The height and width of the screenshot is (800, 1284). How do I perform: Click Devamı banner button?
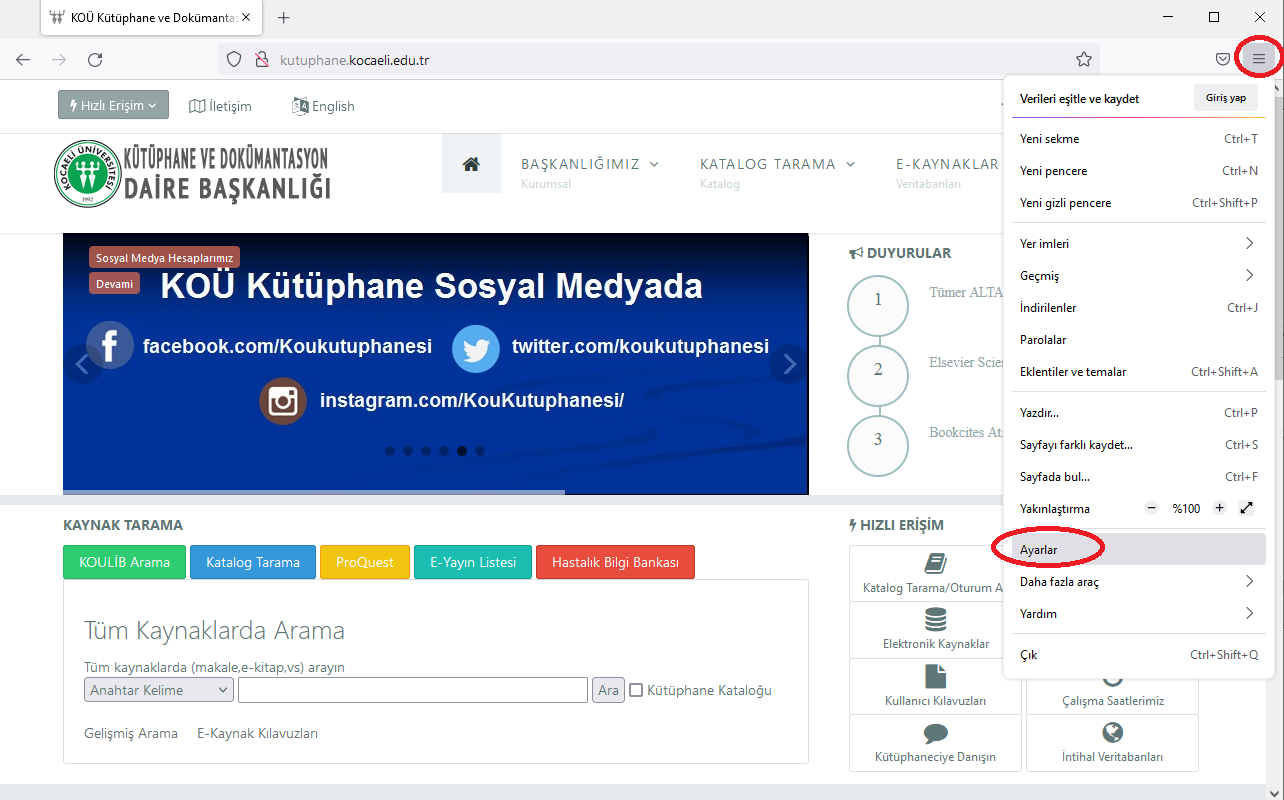click(114, 284)
